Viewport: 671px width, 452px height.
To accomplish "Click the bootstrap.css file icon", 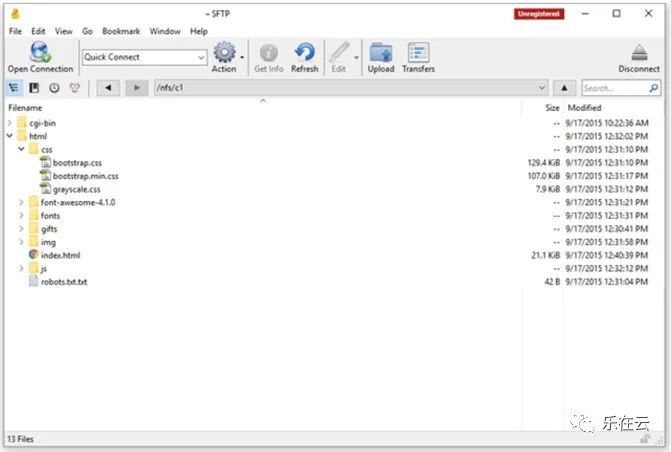I will tap(45, 162).
